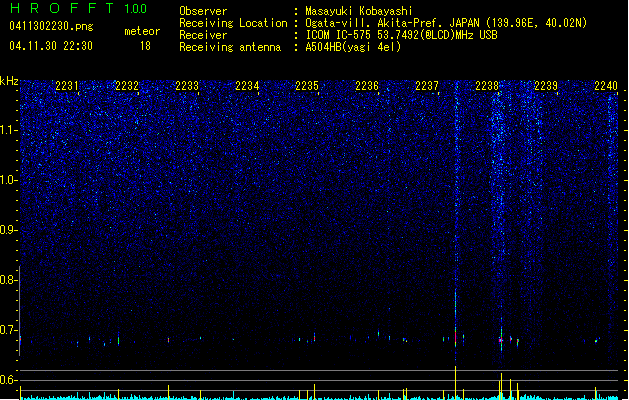Image resolution: width=629 pixels, height=400 pixels.
Task: Click the Ogata-vill. Akita-Pref. JAPAN location text
Action: point(446,23)
